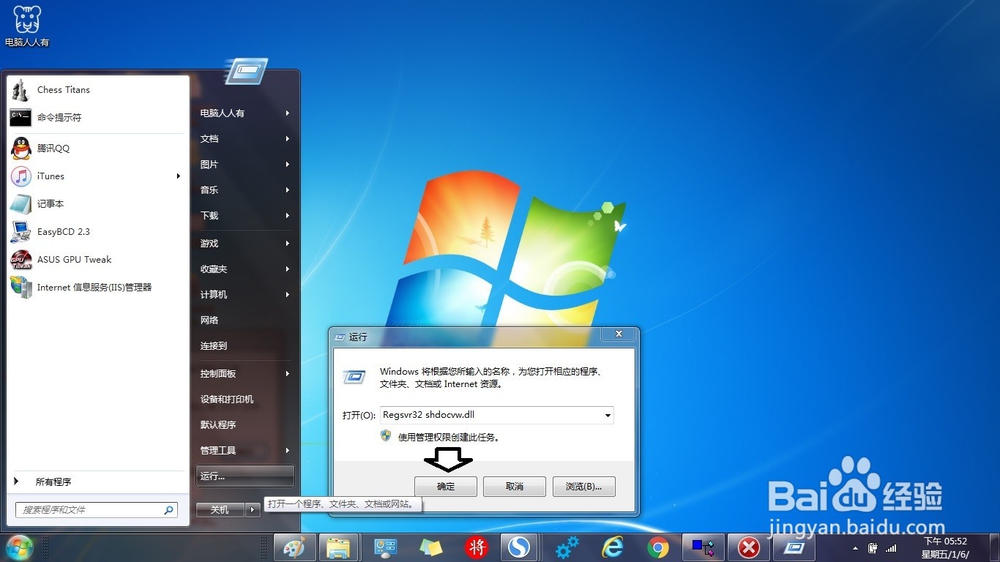Click the blue gears taskbar icon

566,548
